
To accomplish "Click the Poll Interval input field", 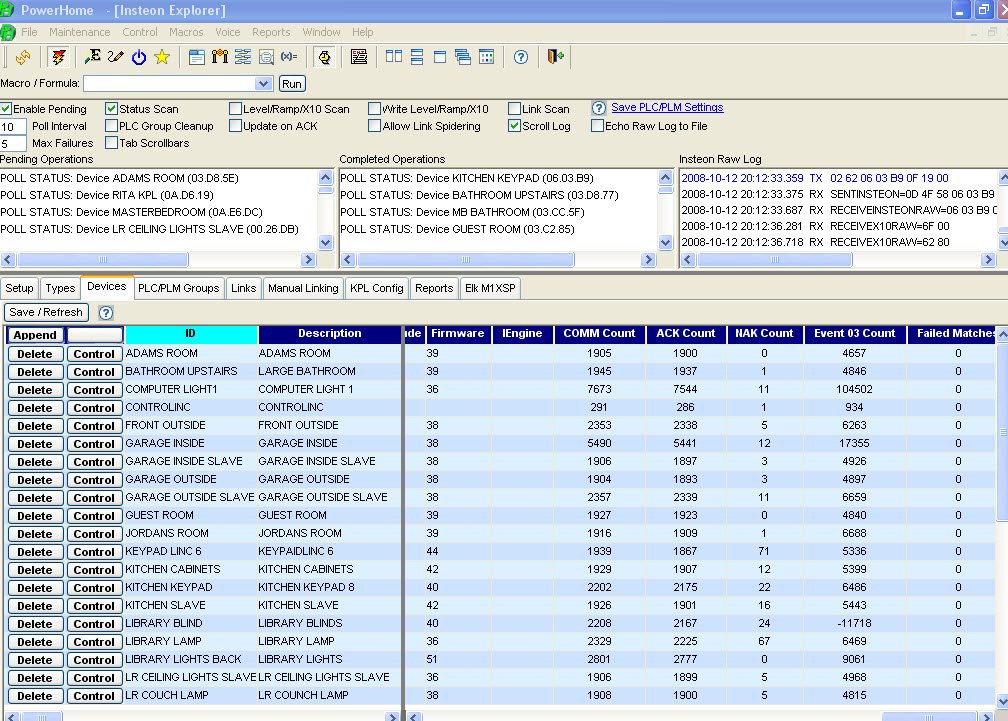I will pos(13,127).
